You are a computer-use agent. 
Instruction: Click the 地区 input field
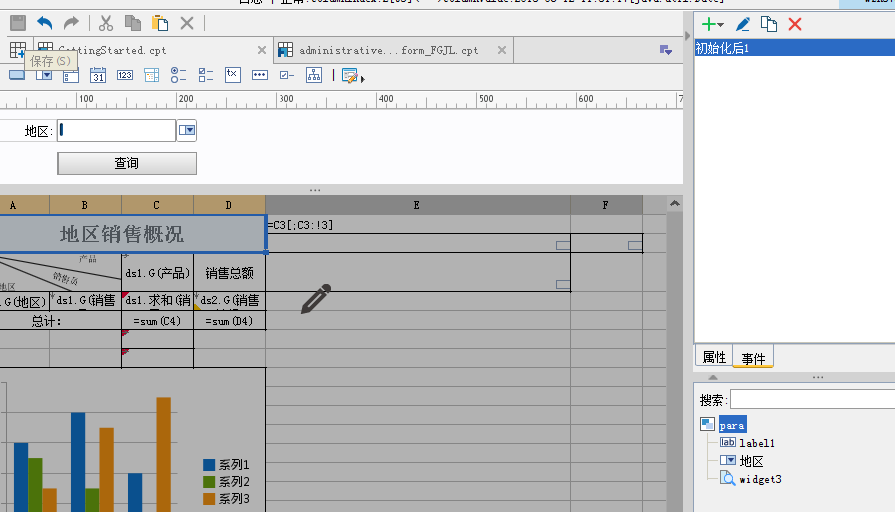coord(116,130)
